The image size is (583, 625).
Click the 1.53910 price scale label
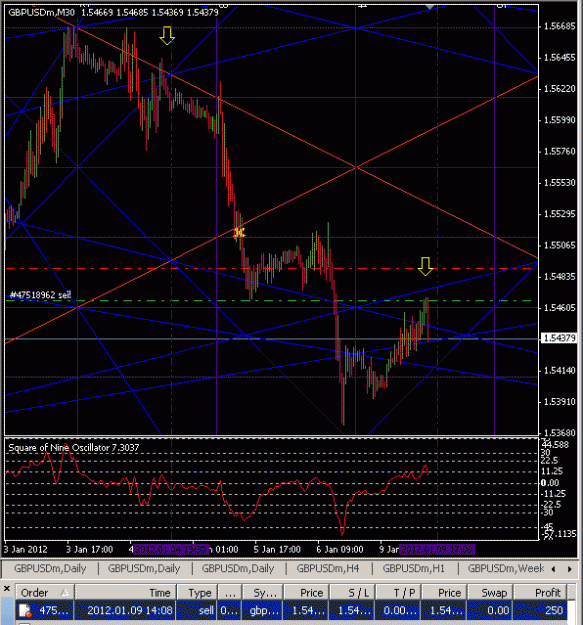pyautogui.click(x=559, y=402)
